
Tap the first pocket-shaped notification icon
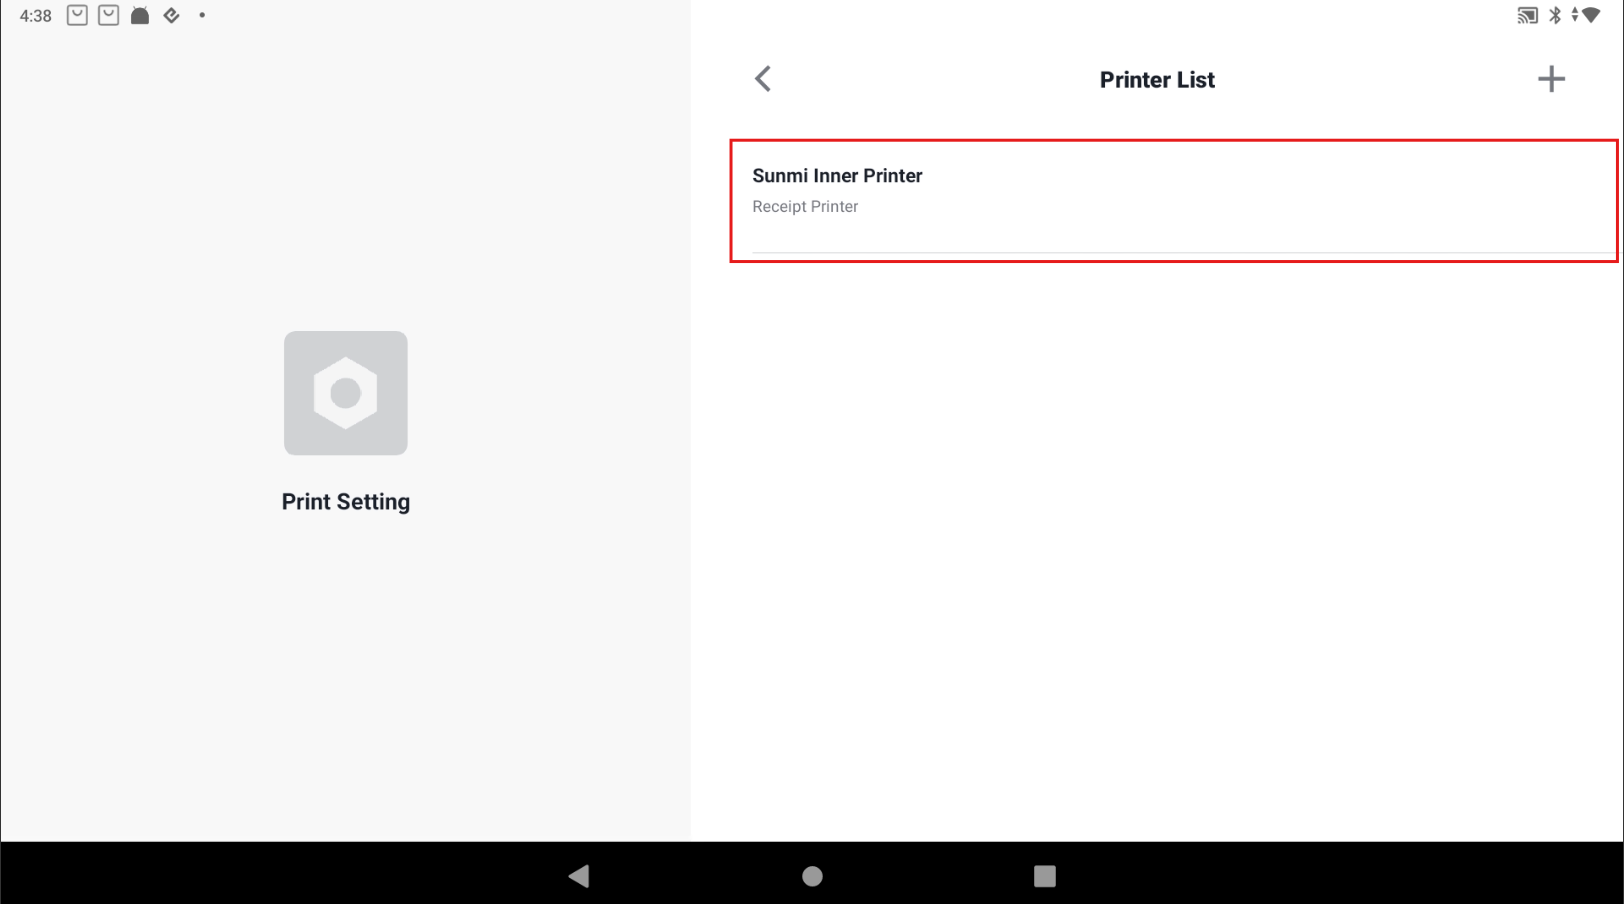(x=77, y=15)
